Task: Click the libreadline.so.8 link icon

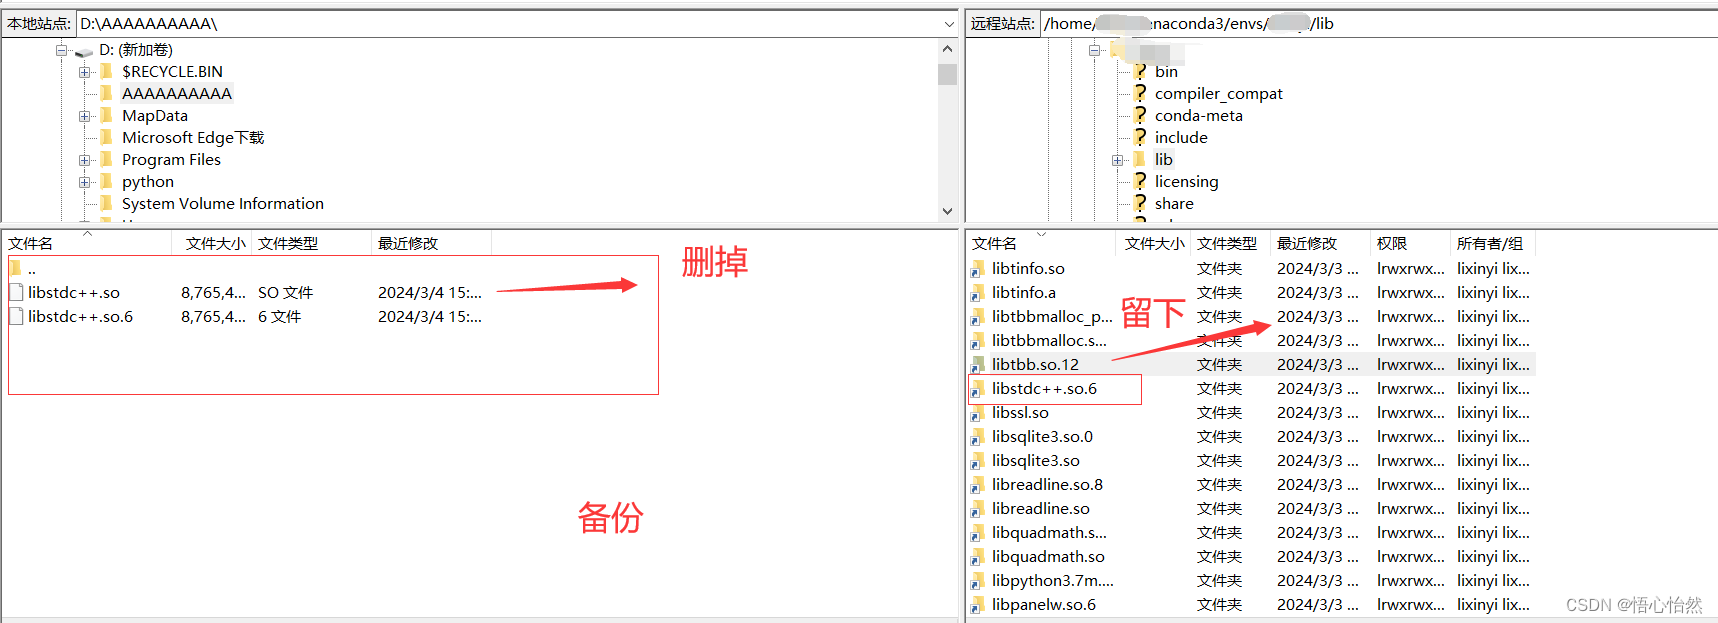Action: (x=978, y=484)
